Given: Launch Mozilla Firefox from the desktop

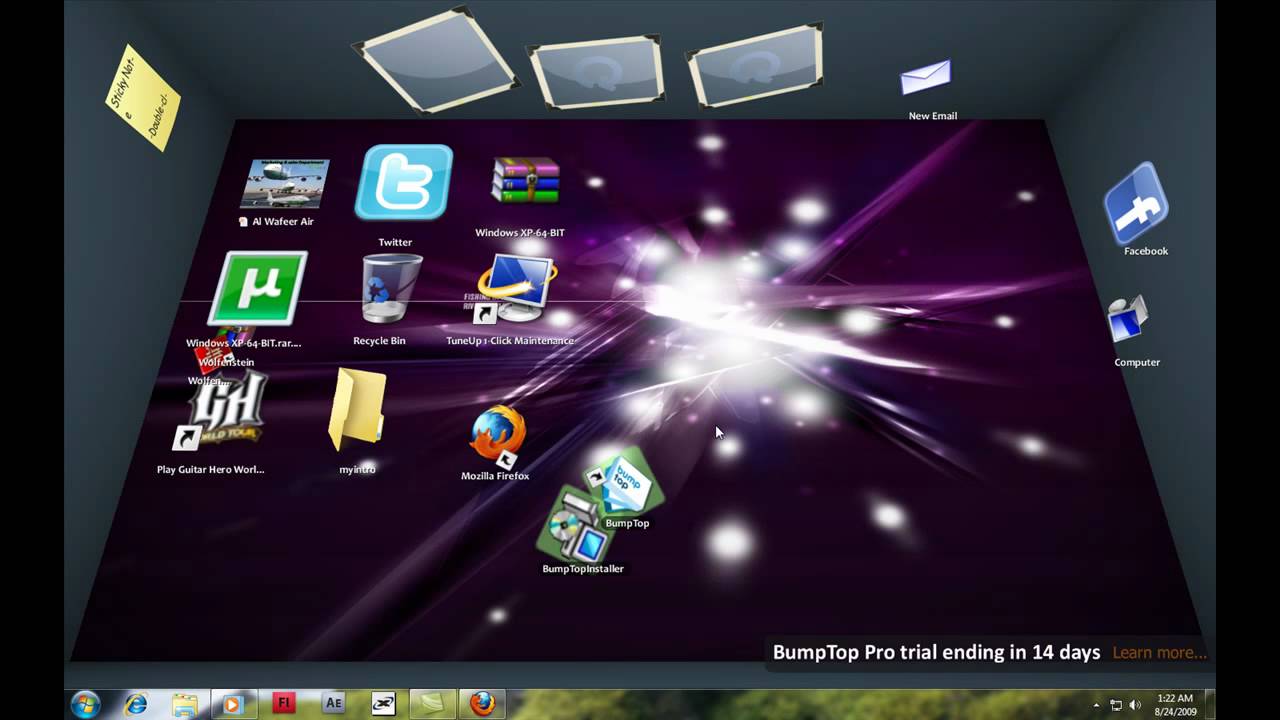Looking at the screenshot, I should click(x=497, y=435).
